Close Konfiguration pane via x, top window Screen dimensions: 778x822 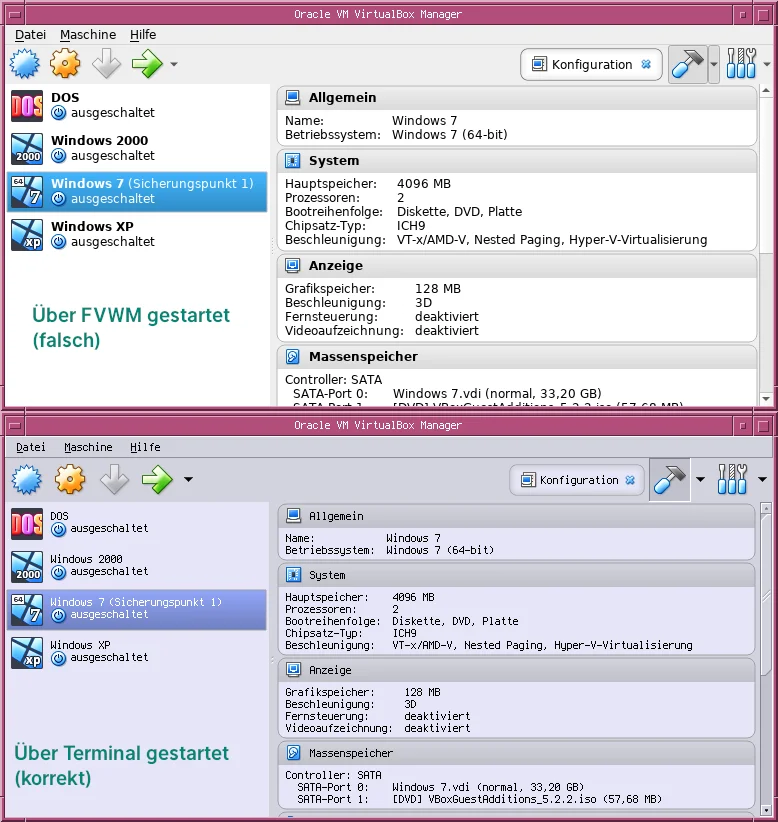point(646,64)
